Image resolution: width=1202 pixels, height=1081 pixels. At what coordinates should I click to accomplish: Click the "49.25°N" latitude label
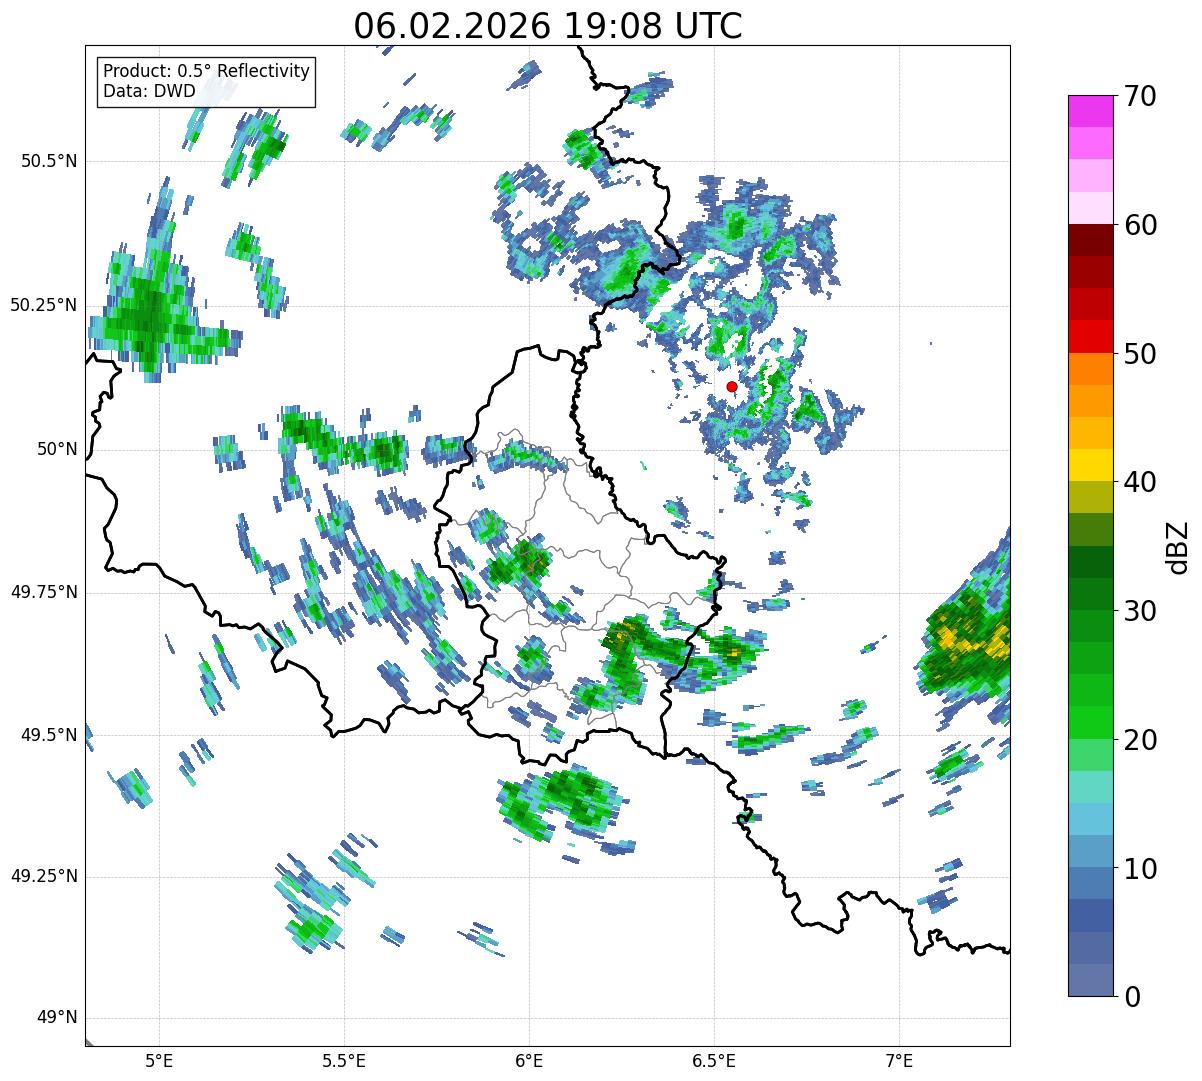(44, 876)
